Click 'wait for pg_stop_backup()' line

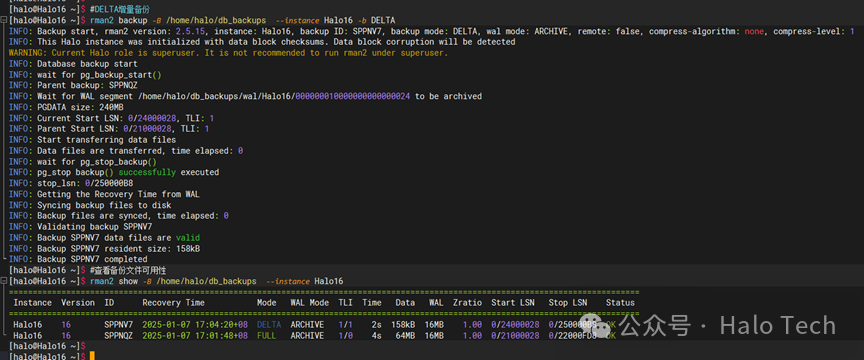point(83,162)
